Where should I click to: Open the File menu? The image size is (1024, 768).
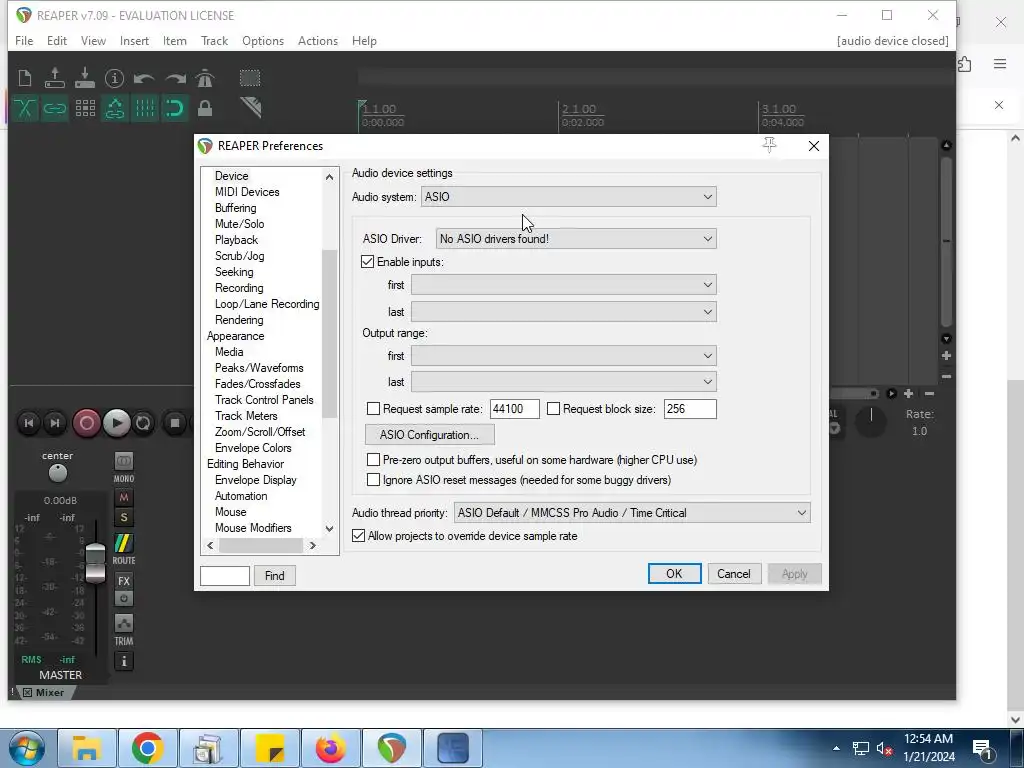pyautogui.click(x=24, y=40)
